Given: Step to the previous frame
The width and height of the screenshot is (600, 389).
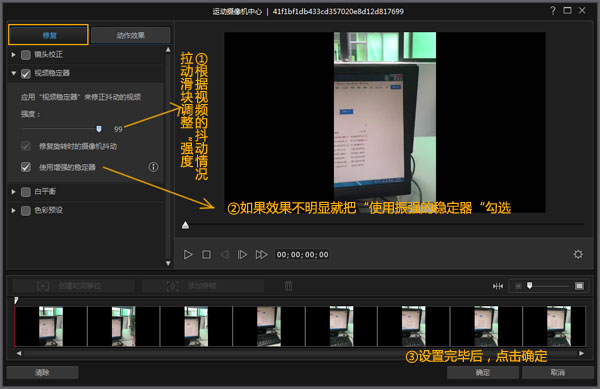Looking at the screenshot, I should pyautogui.click(x=225, y=254).
